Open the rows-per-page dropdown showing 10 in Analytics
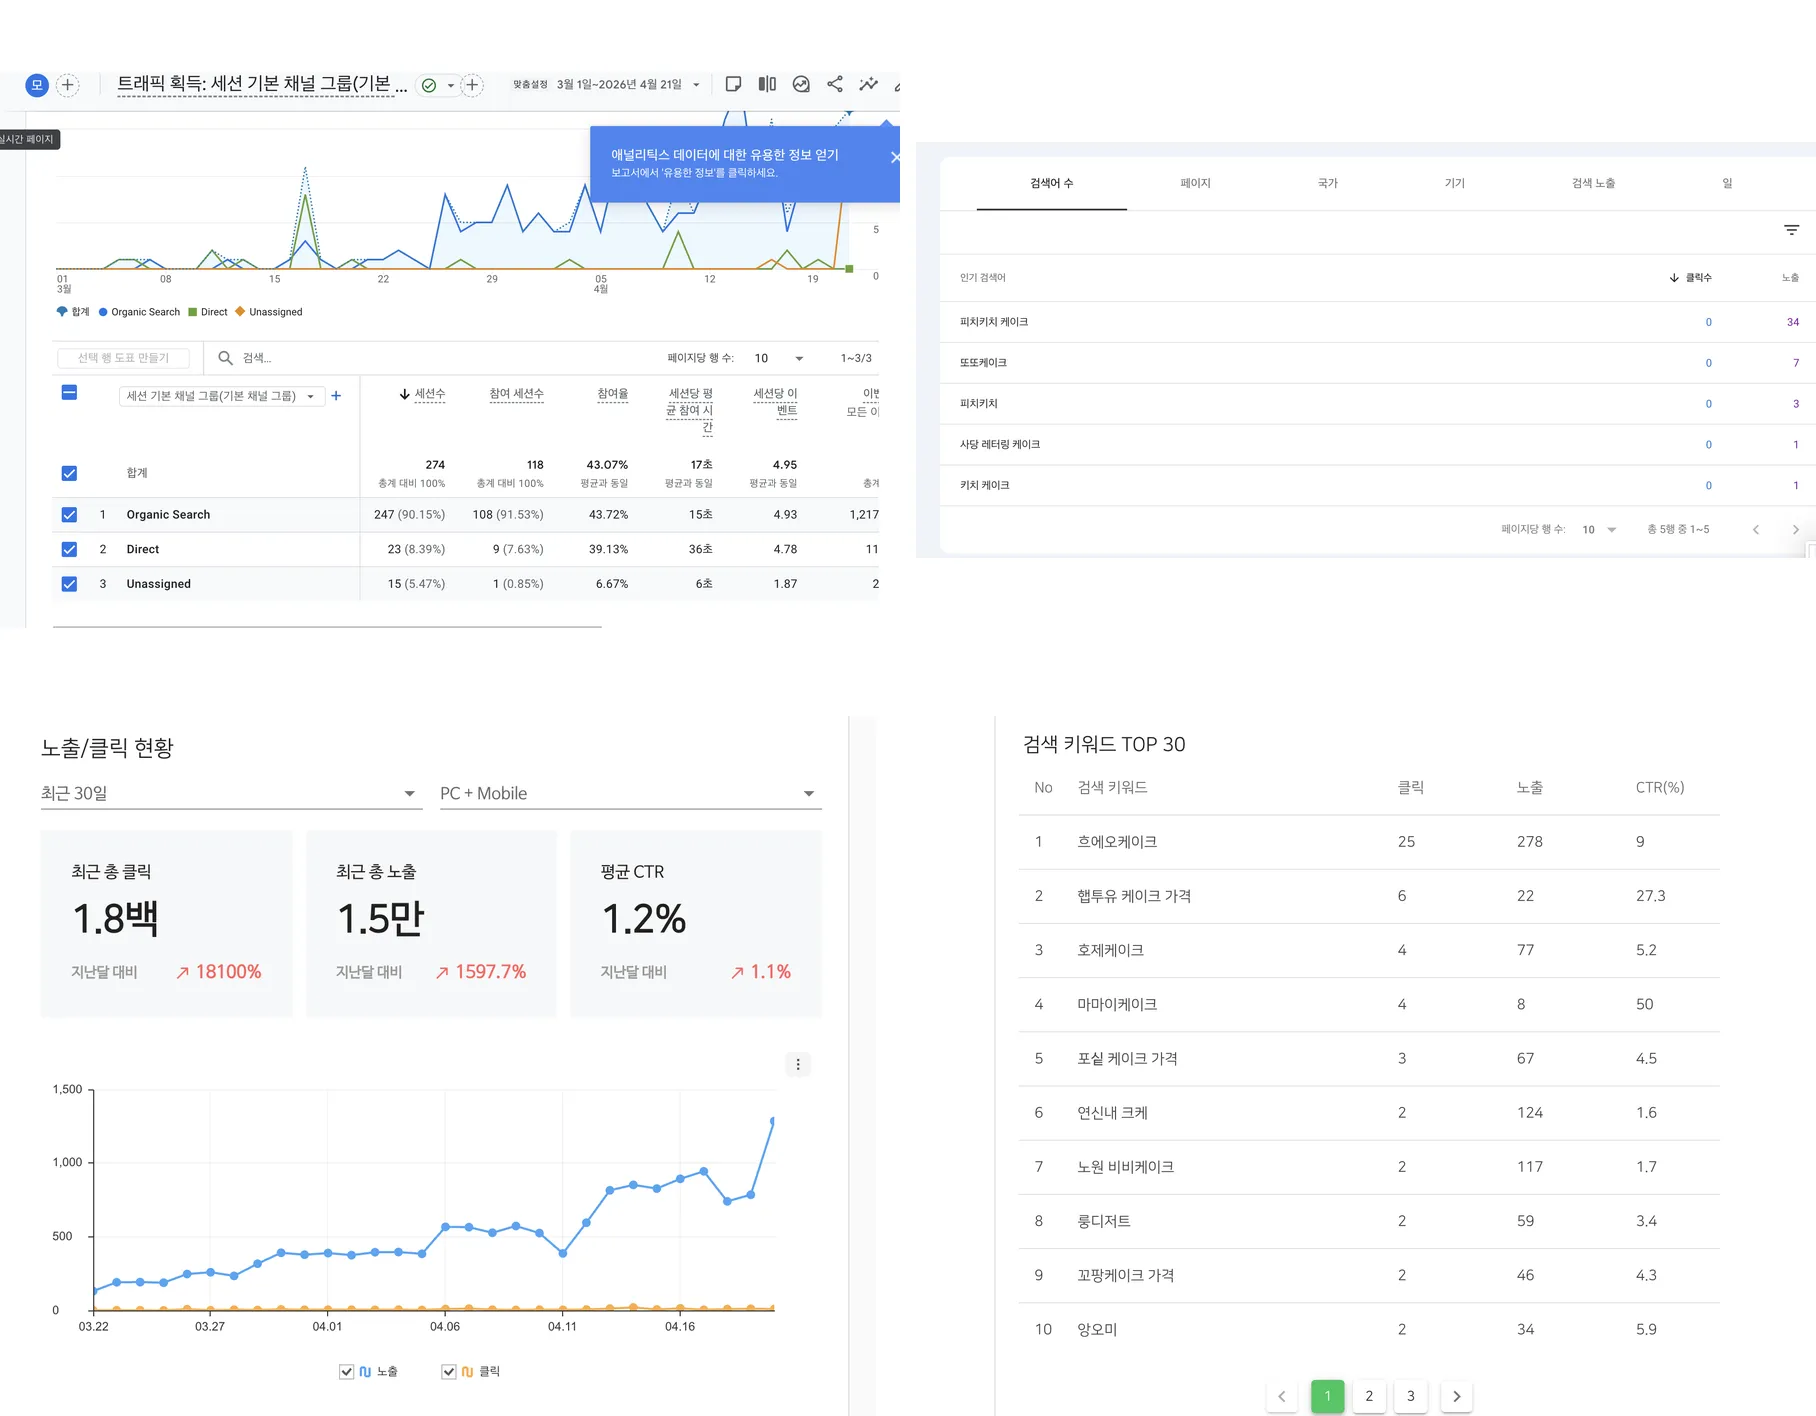The width and height of the screenshot is (1816, 1416). (x=780, y=358)
